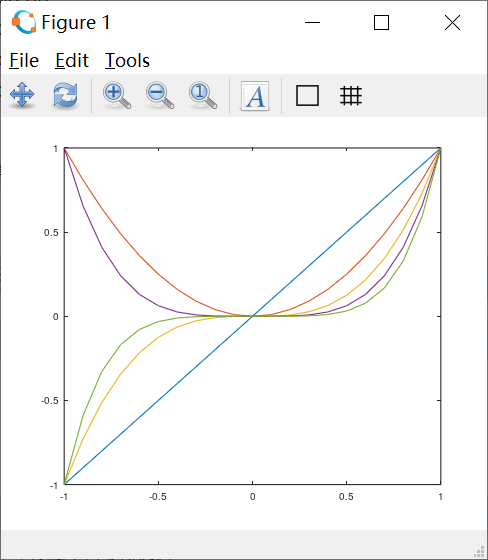Open the File menu
The image size is (488, 560).
tap(24, 60)
